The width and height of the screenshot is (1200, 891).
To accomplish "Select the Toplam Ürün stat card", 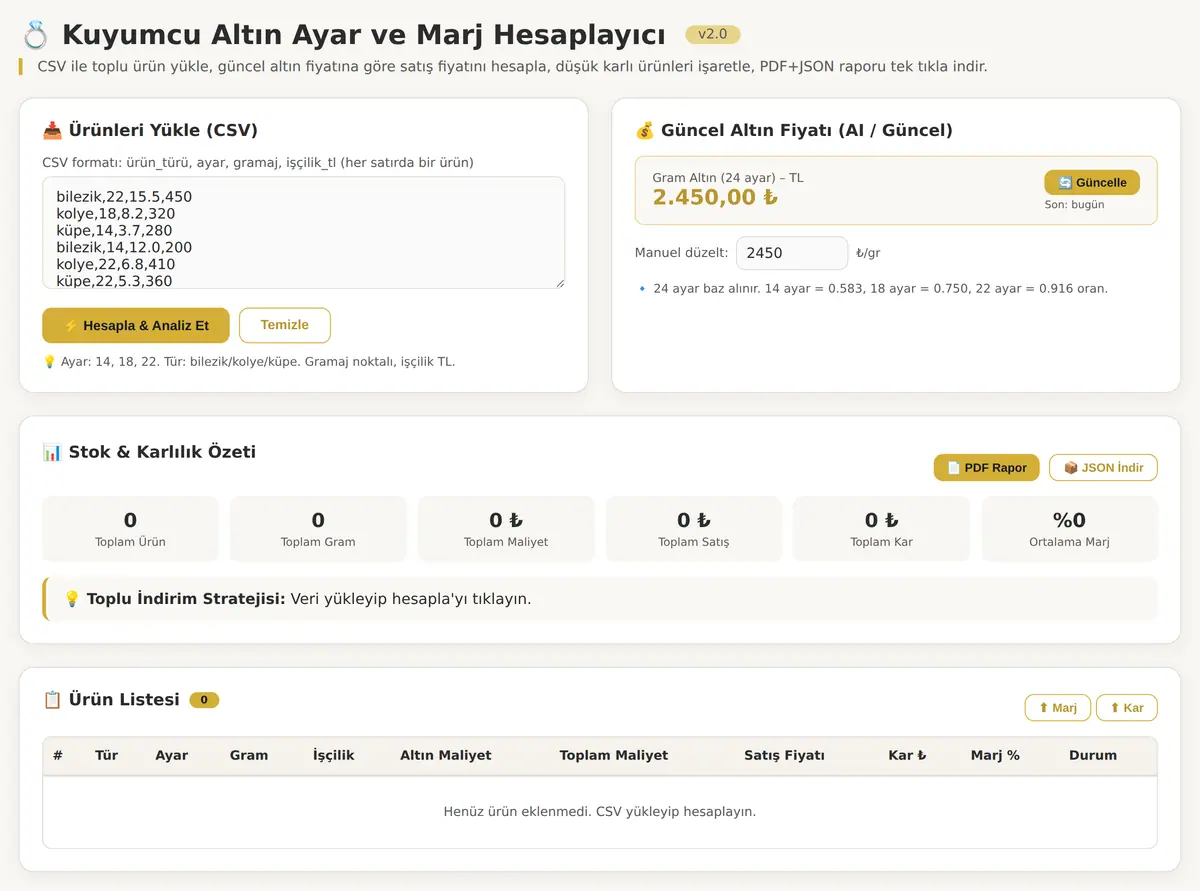I will point(130,528).
